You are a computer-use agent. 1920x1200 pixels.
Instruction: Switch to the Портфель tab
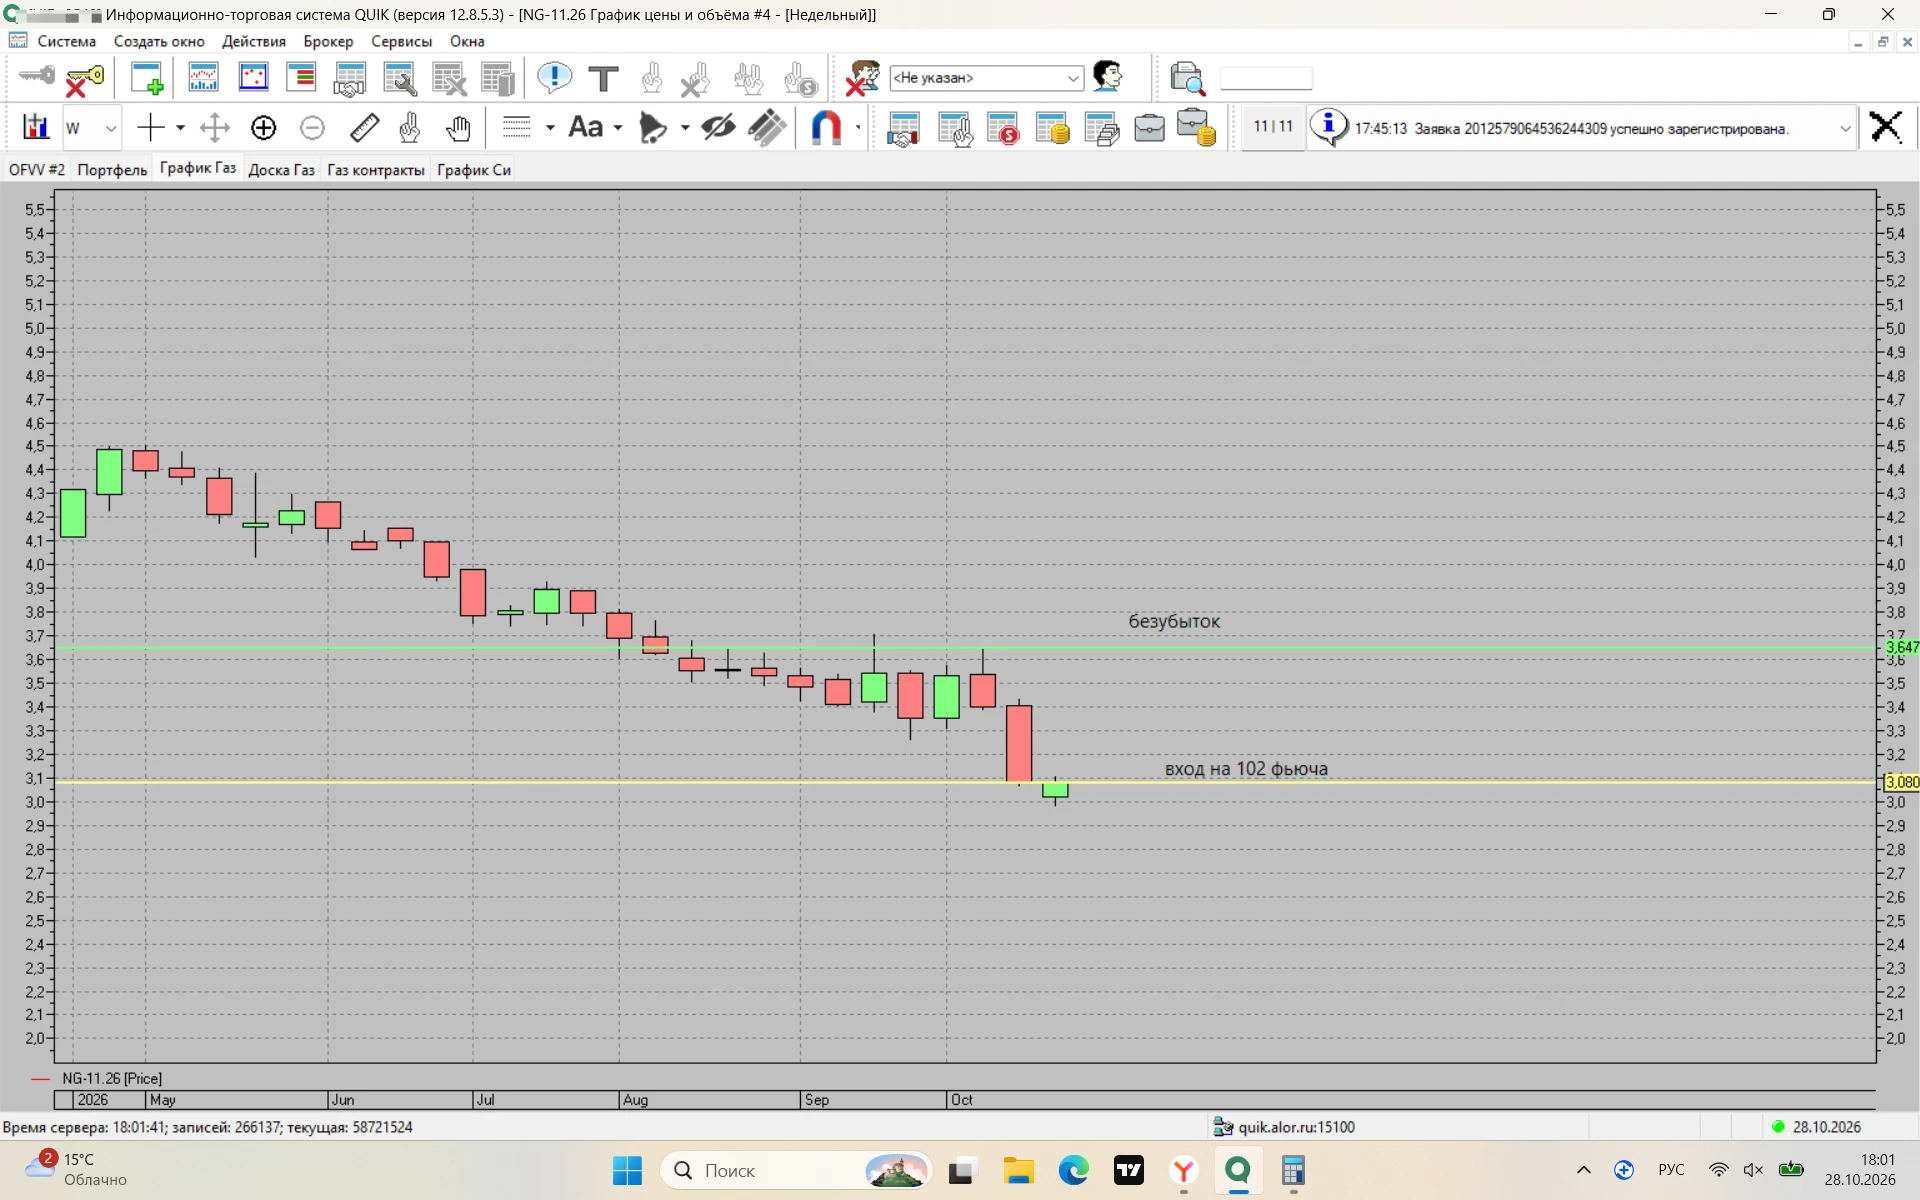(x=112, y=170)
